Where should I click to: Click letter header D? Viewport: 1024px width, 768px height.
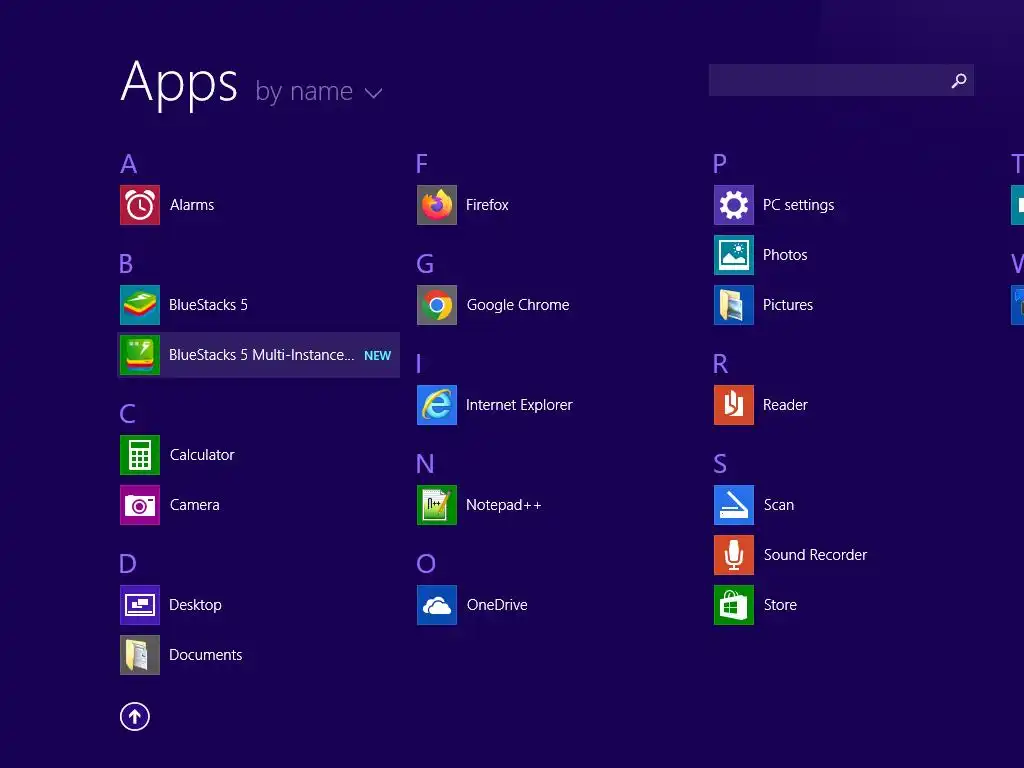(128, 564)
